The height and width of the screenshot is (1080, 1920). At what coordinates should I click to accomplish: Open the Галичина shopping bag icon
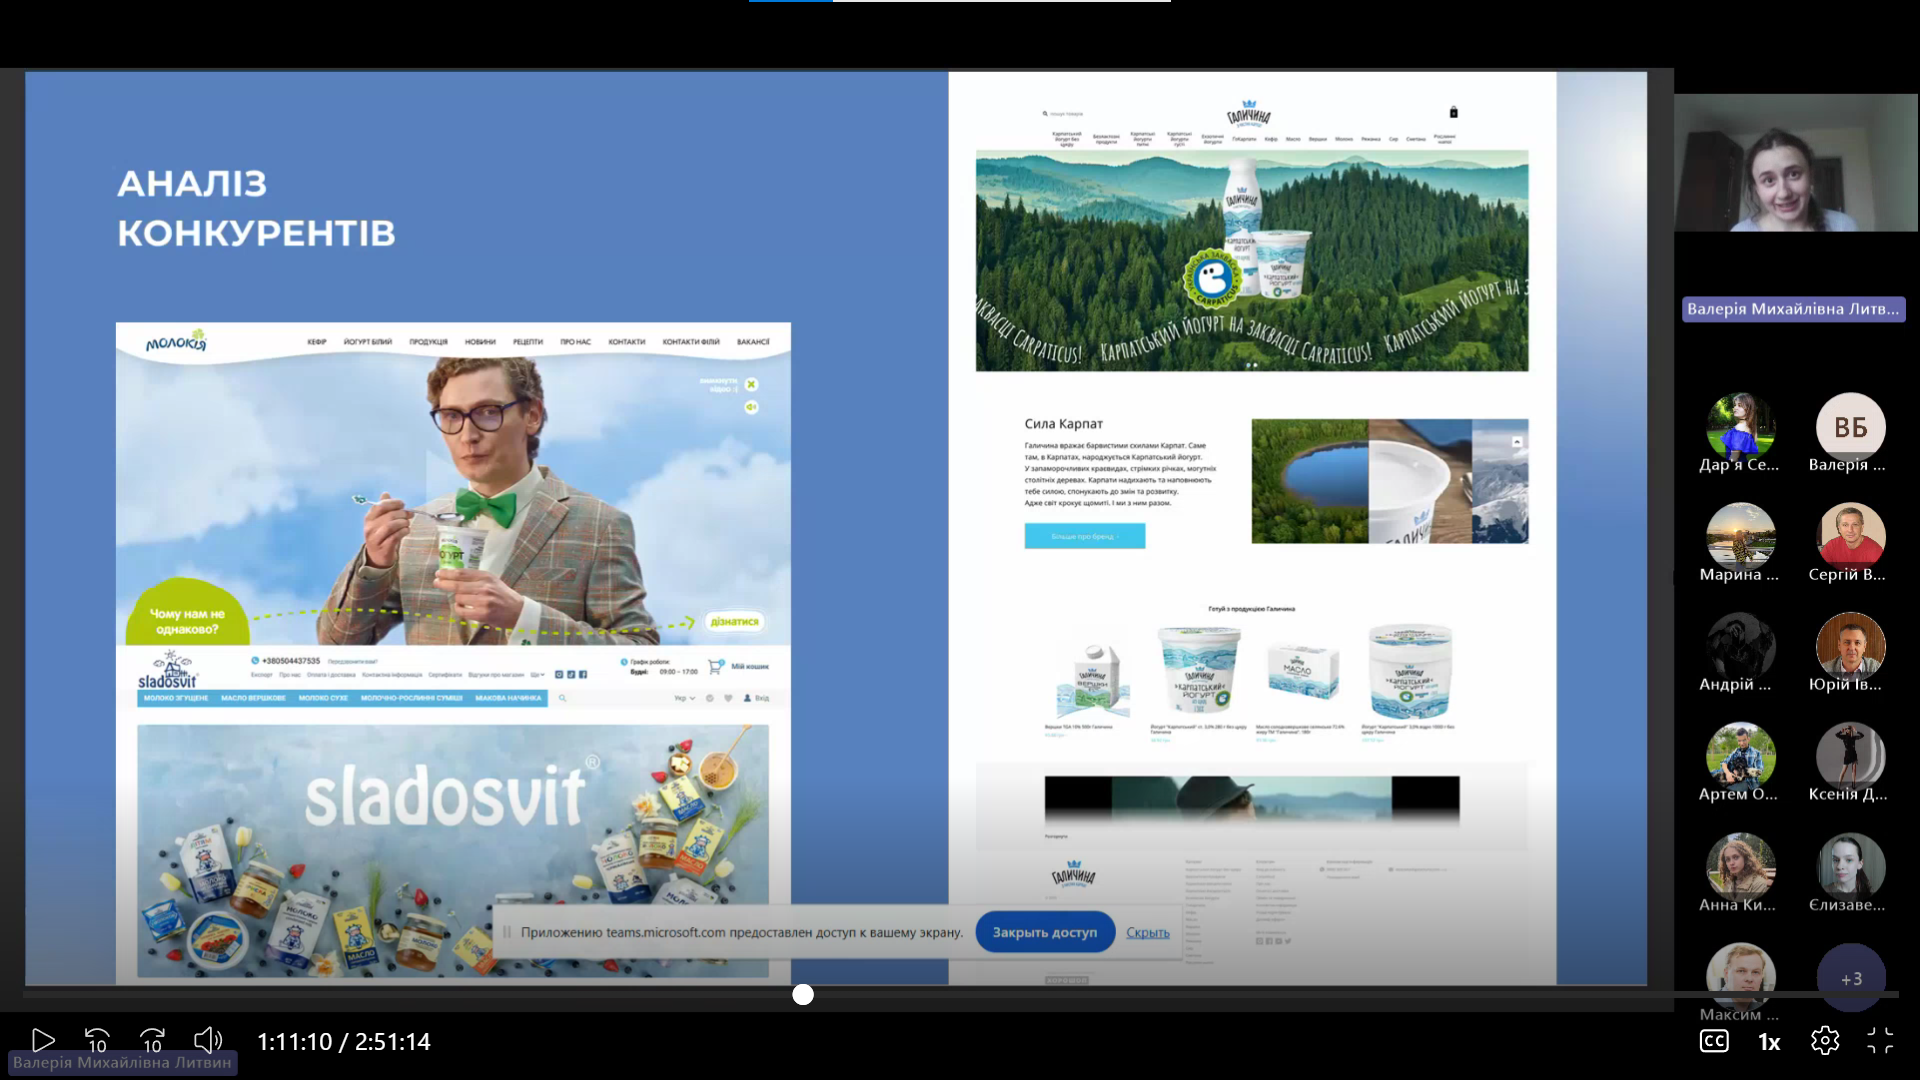coord(1454,112)
